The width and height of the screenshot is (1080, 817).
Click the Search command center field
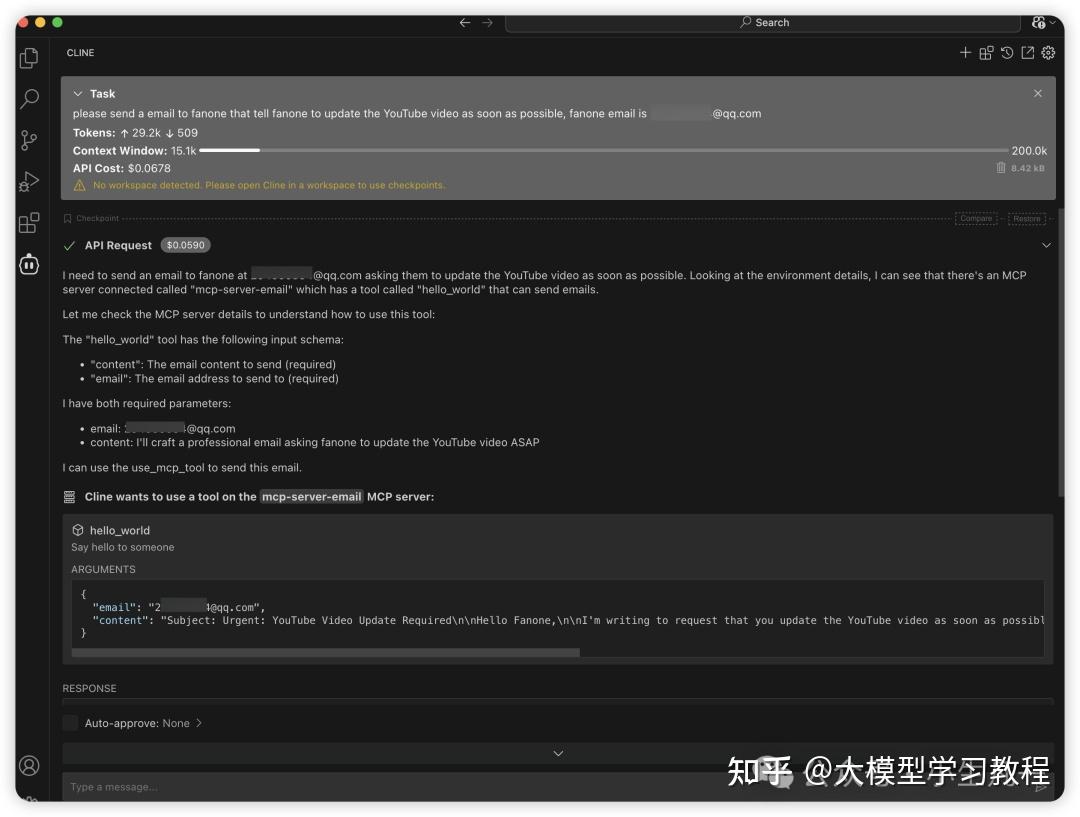(762, 23)
